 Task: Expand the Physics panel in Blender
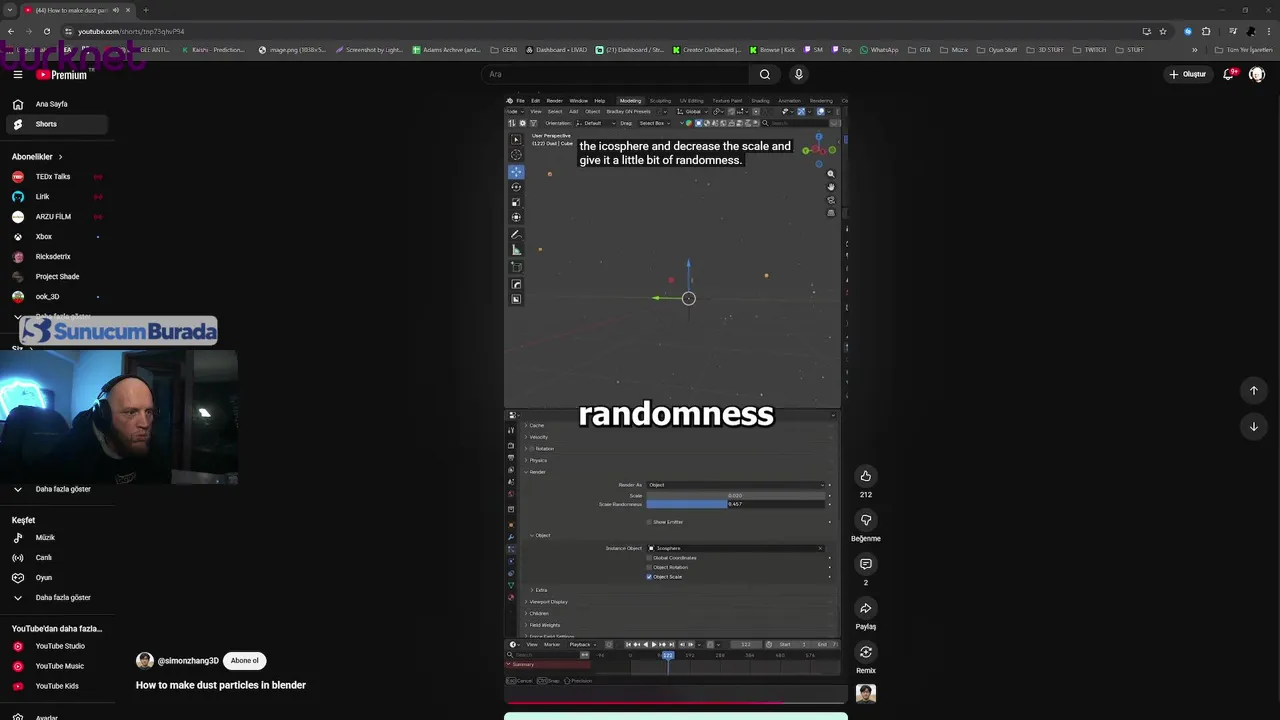[x=538, y=460]
